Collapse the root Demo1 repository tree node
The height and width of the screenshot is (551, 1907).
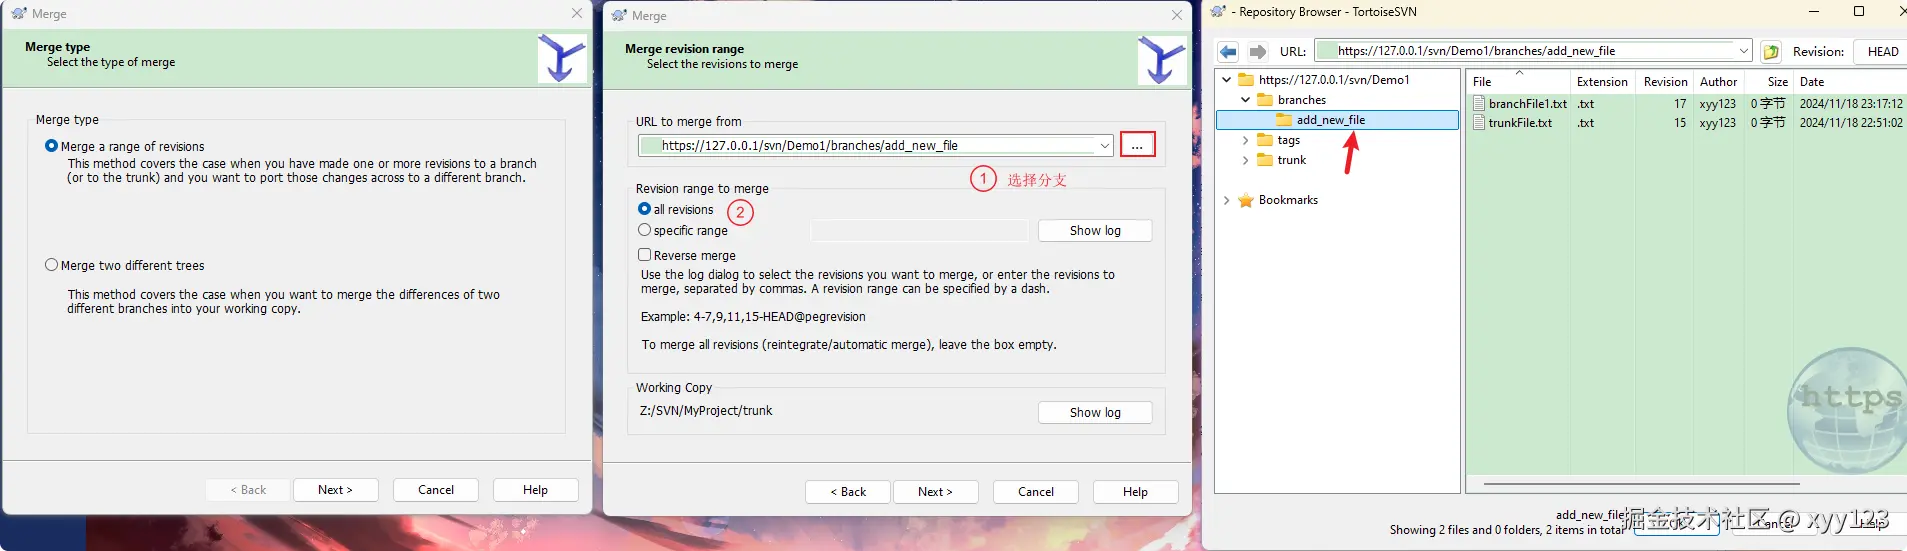1227,80
